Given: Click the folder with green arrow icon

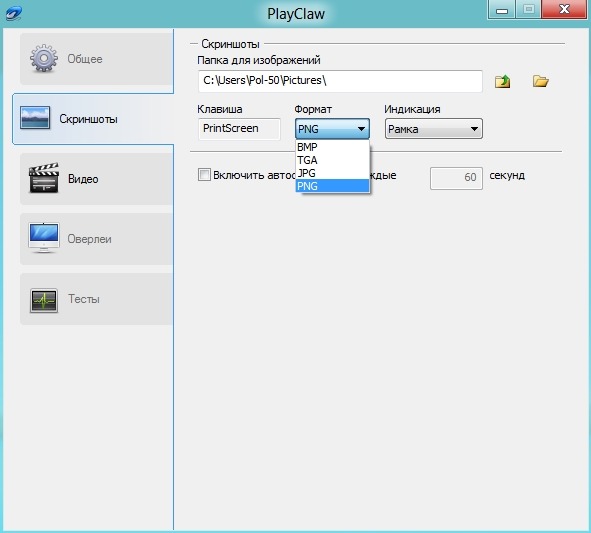Looking at the screenshot, I should (502, 81).
